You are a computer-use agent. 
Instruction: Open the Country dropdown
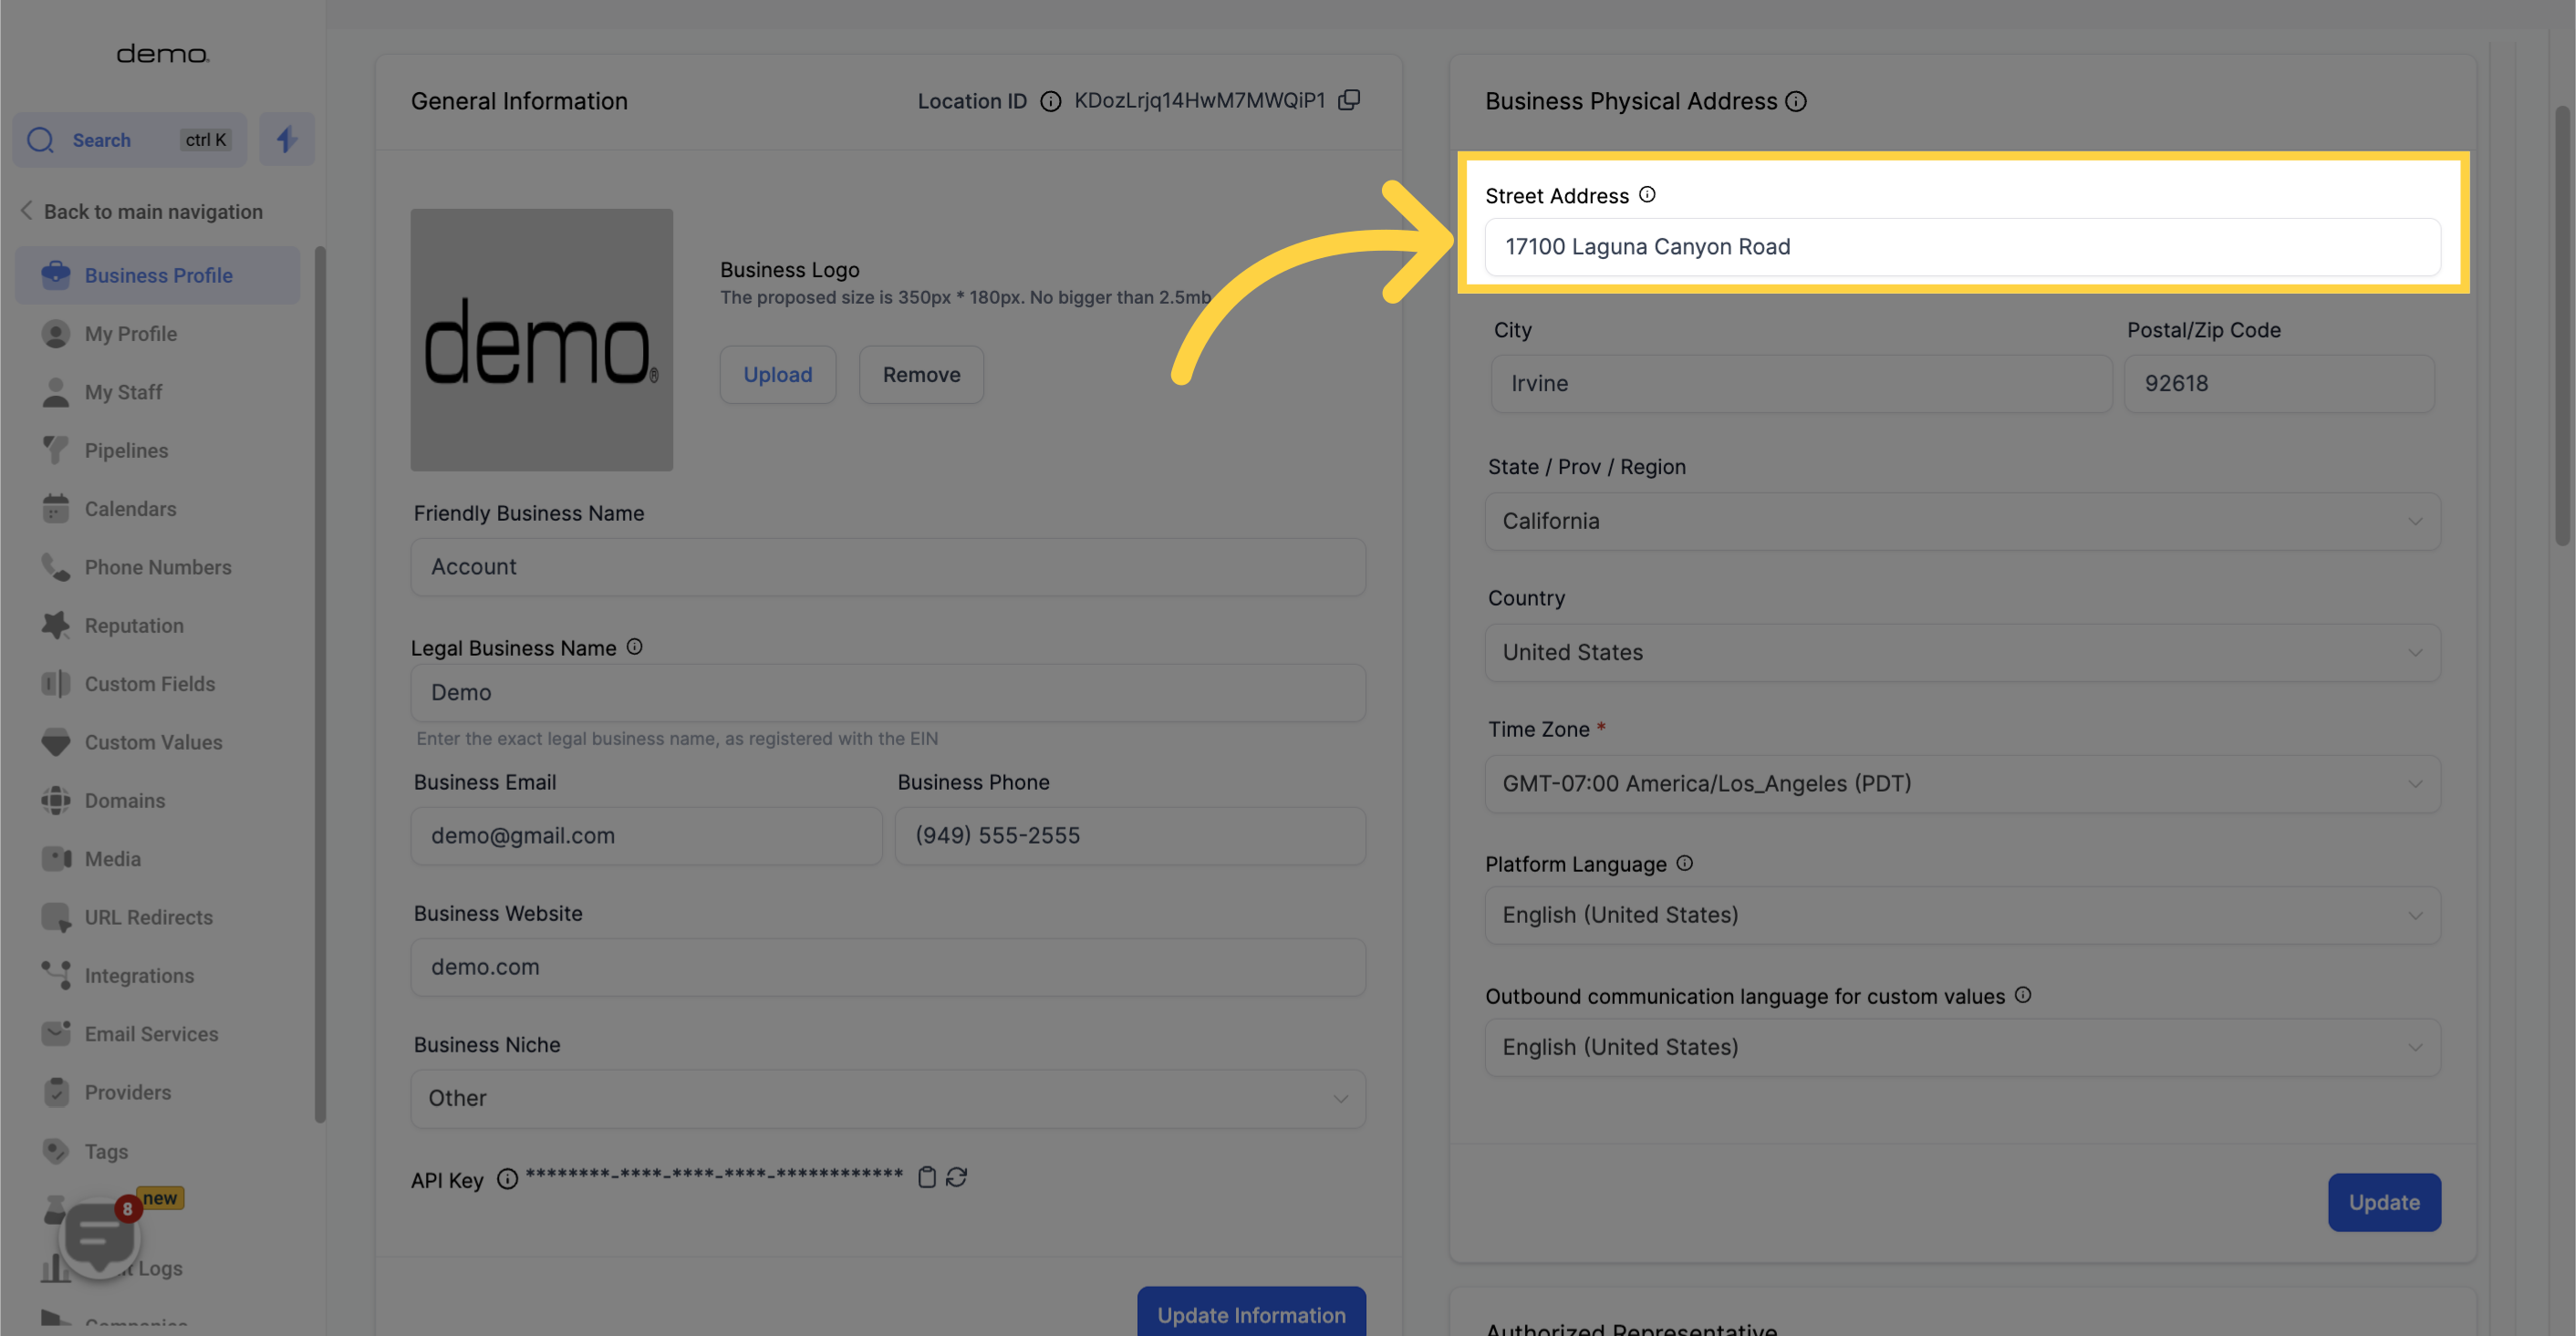[x=1962, y=653]
